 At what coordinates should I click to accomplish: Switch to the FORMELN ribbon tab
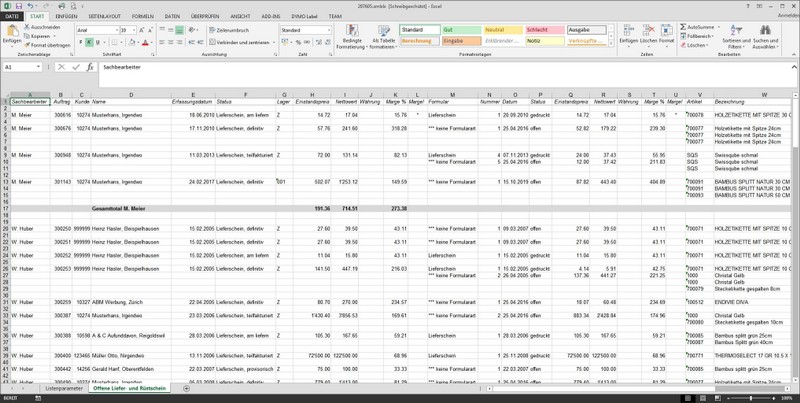pos(143,17)
